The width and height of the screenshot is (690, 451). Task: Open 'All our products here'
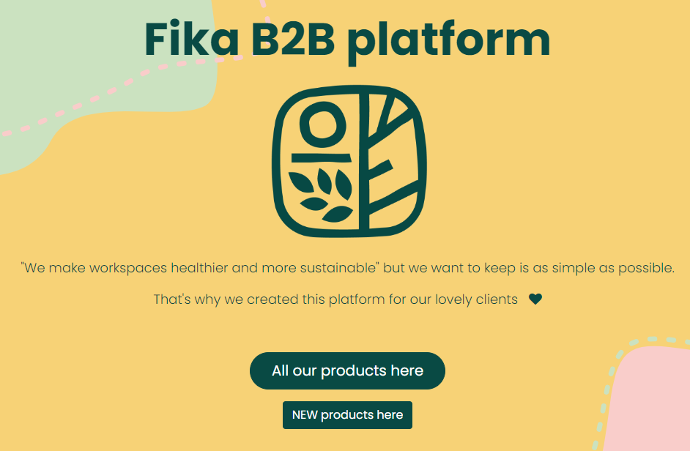347,371
